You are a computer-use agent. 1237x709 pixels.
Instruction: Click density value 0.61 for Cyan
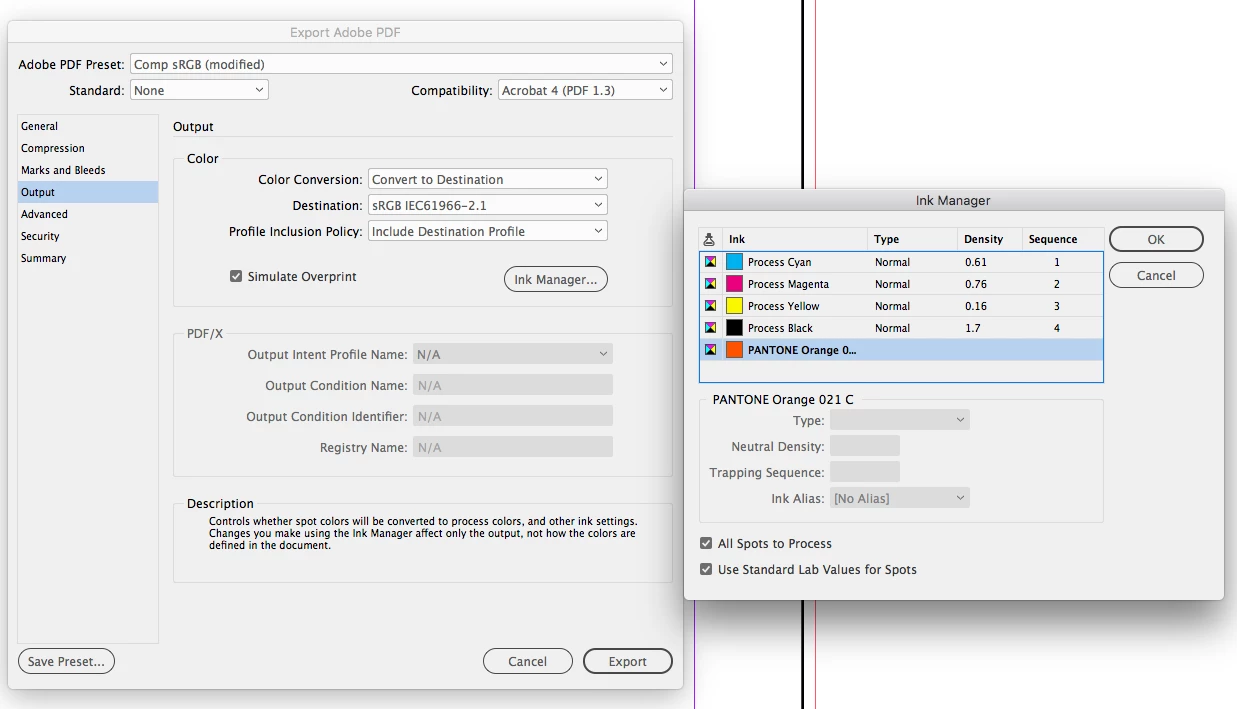[976, 262]
